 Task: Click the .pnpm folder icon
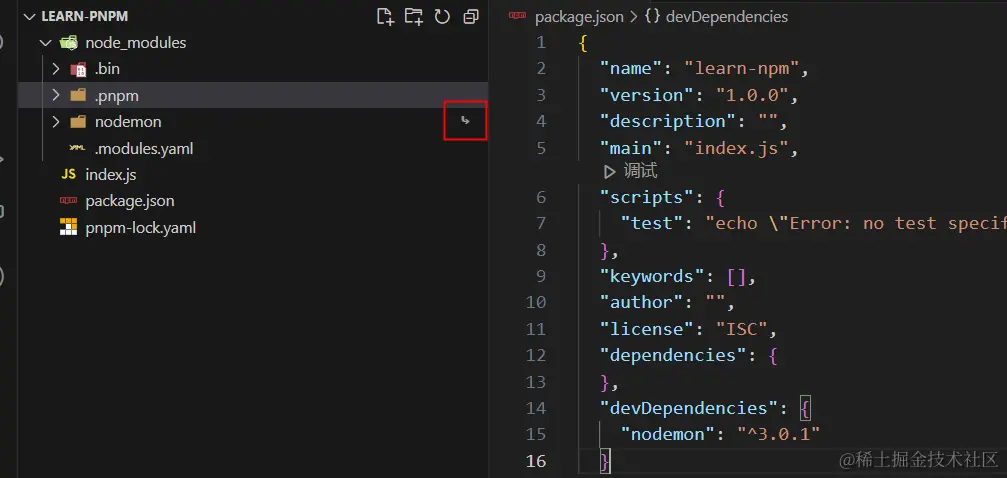pos(78,95)
